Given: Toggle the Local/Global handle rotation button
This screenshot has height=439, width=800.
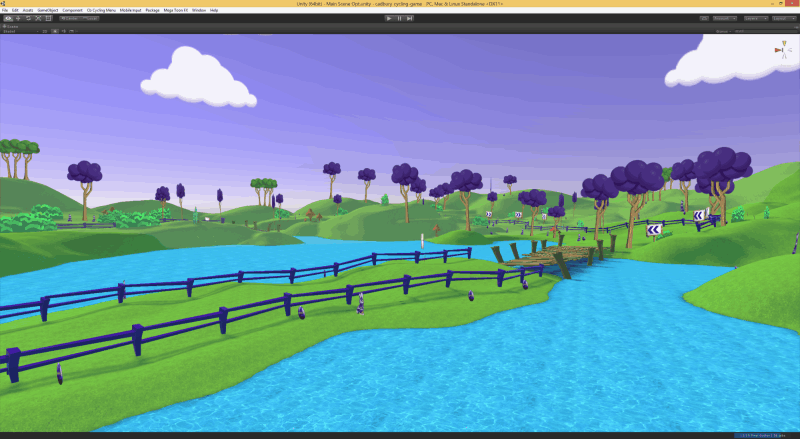Looking at the screenshot, I should point(90,18).
